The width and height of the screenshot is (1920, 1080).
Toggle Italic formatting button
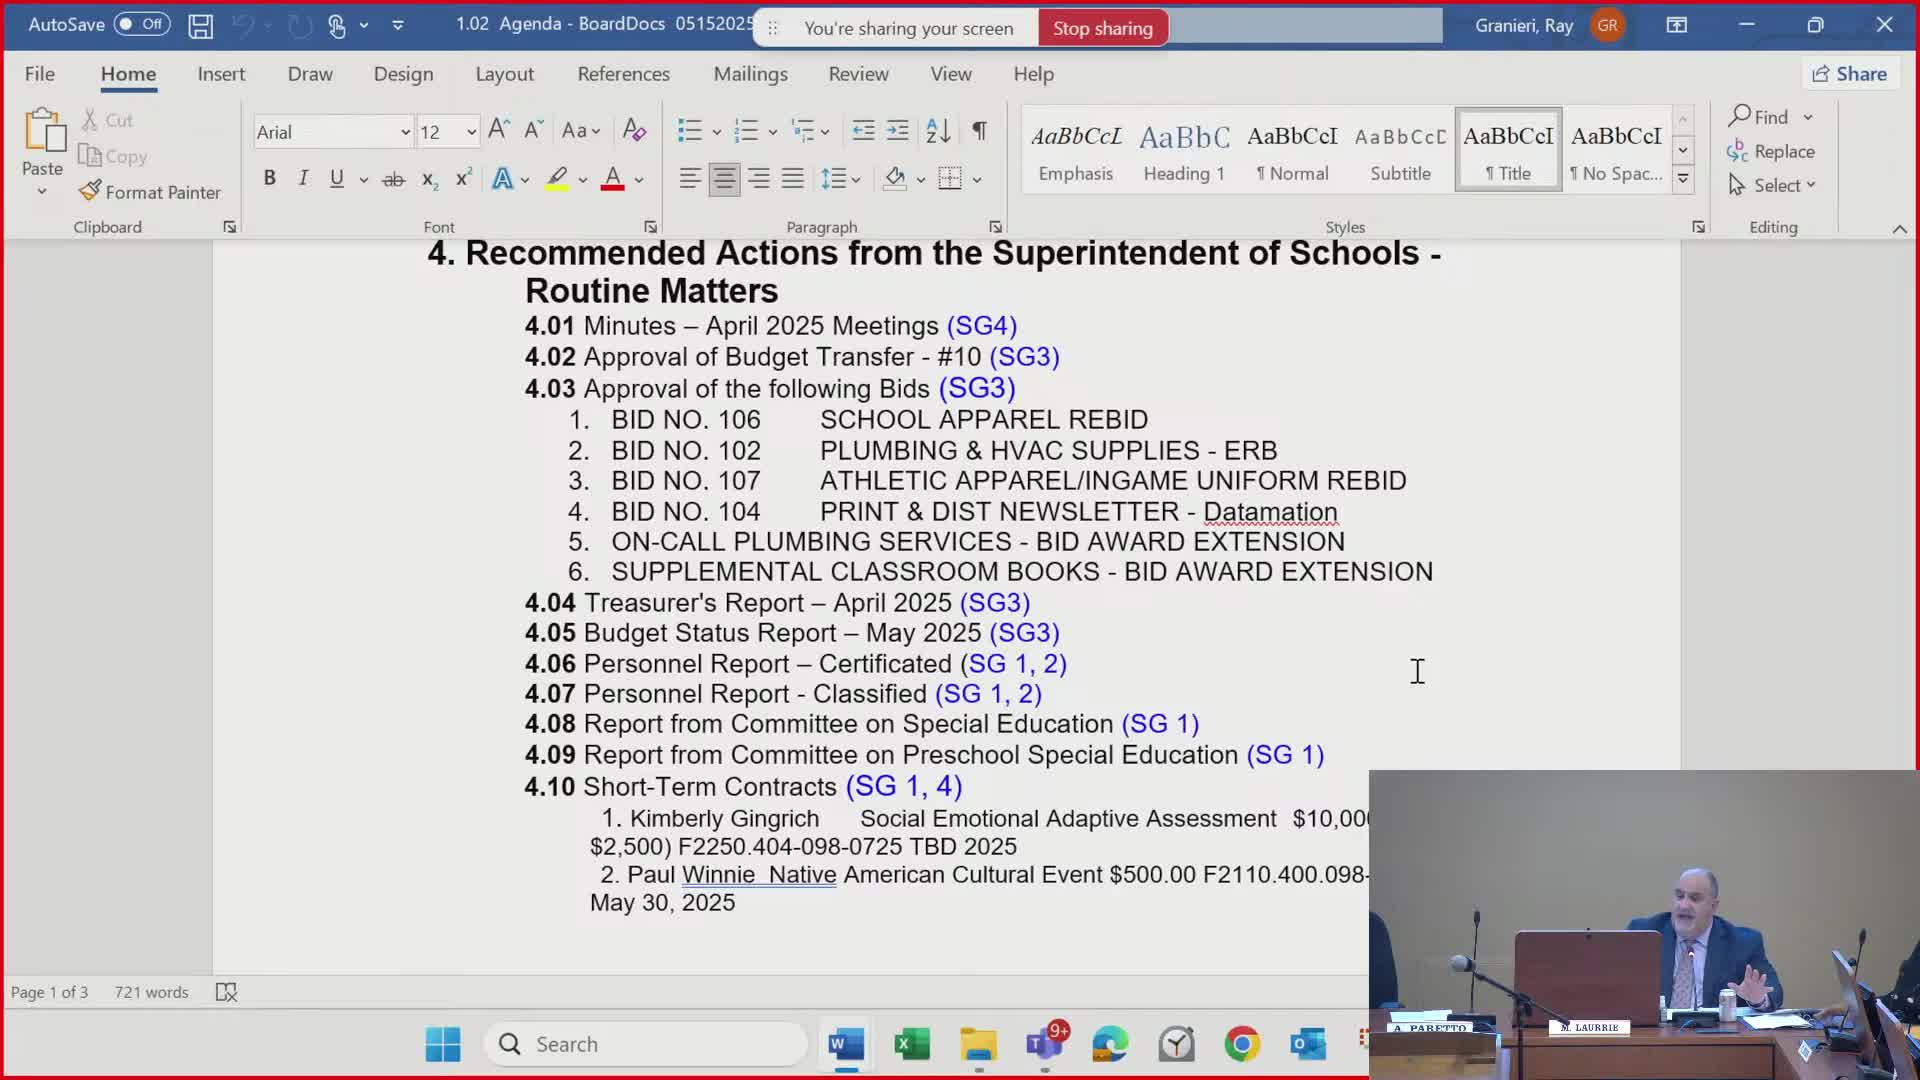(x=303, y=179)
